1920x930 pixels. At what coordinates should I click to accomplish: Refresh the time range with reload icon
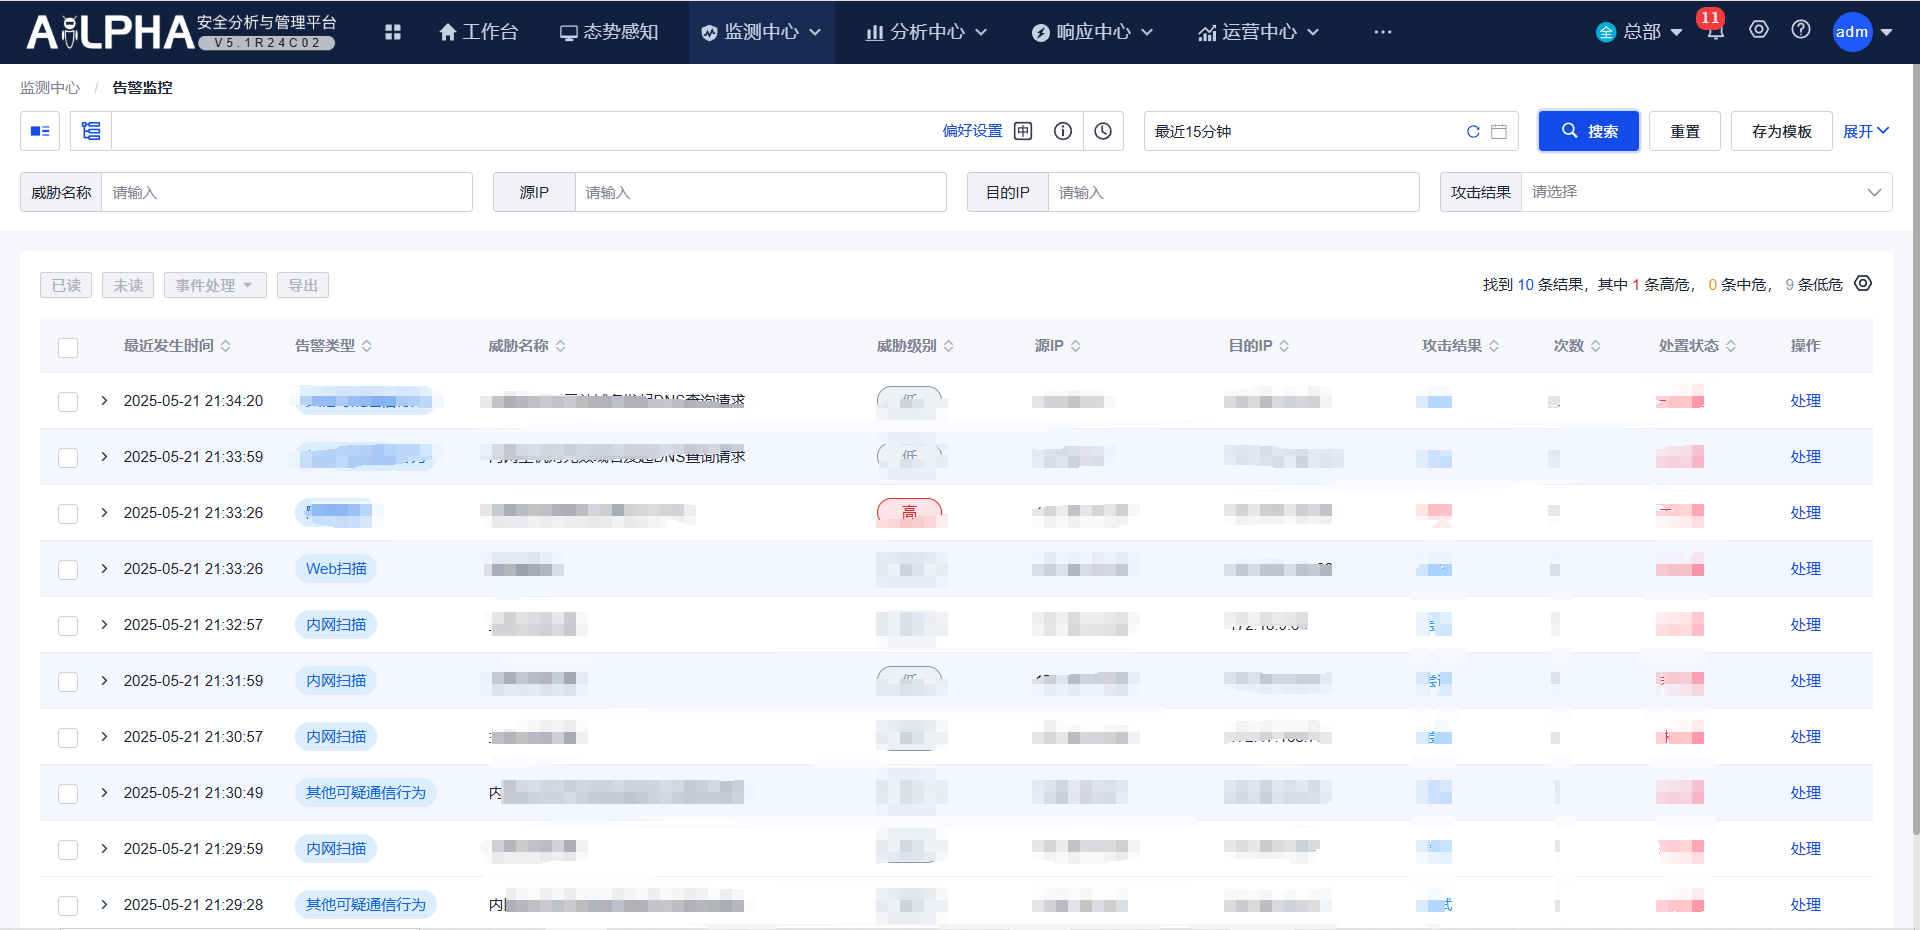(1472, 131)
